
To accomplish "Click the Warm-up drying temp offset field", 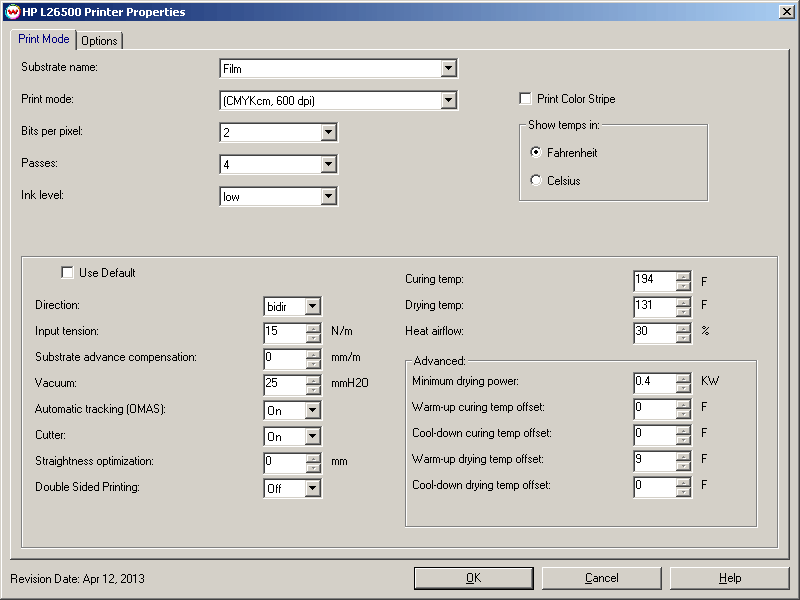I will (655, 460).
